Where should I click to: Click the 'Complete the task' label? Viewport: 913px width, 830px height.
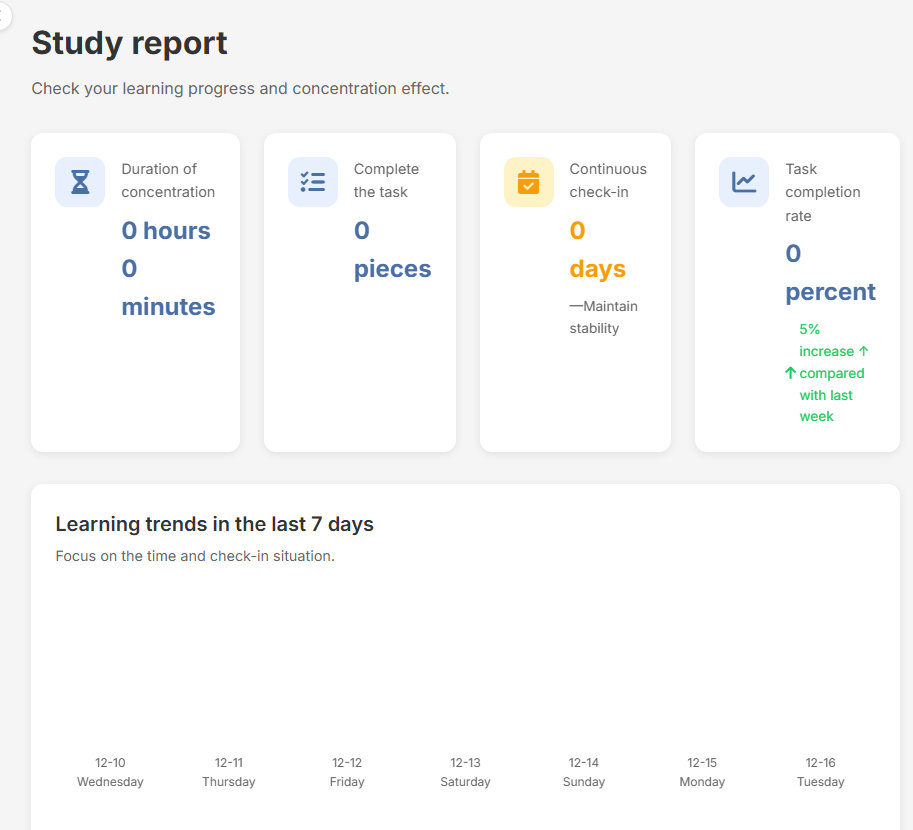[386, 181]
